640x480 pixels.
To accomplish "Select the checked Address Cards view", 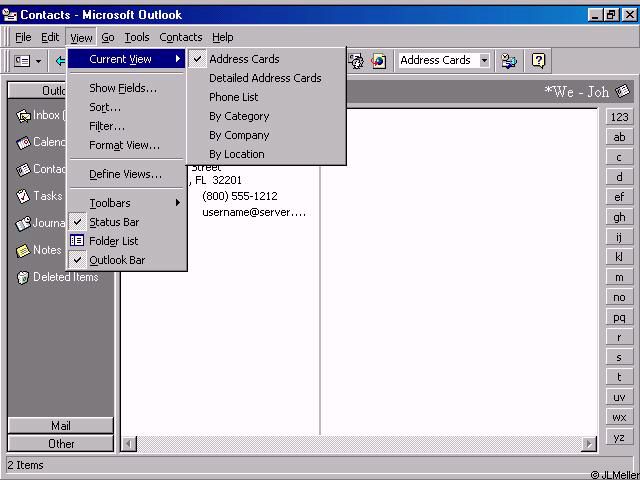I will [x=266, y=59].
